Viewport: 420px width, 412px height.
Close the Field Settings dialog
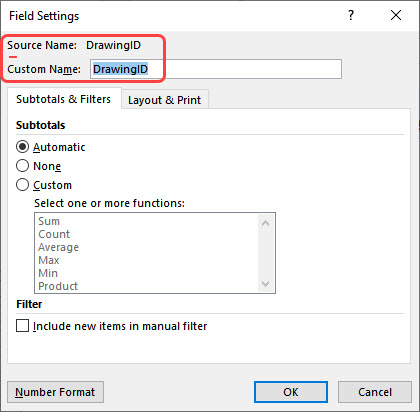point(396,15)
